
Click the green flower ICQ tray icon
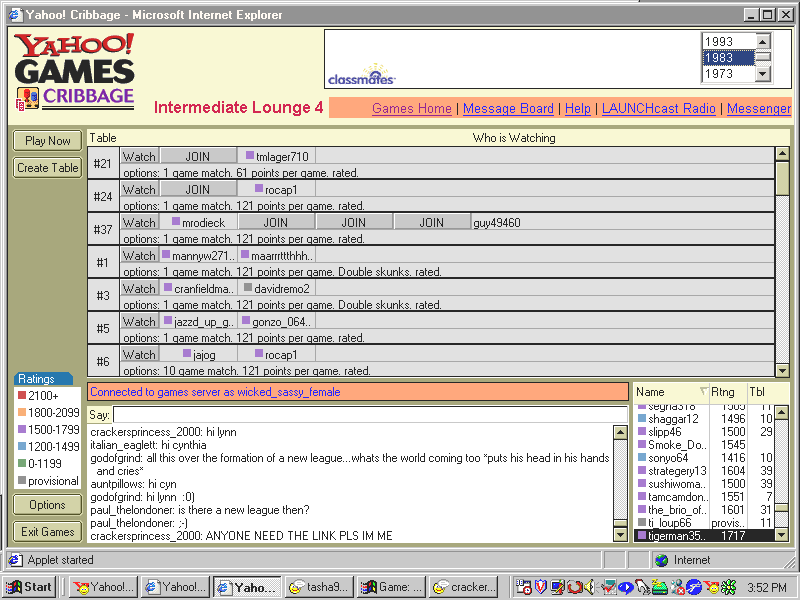coord(728,587)
